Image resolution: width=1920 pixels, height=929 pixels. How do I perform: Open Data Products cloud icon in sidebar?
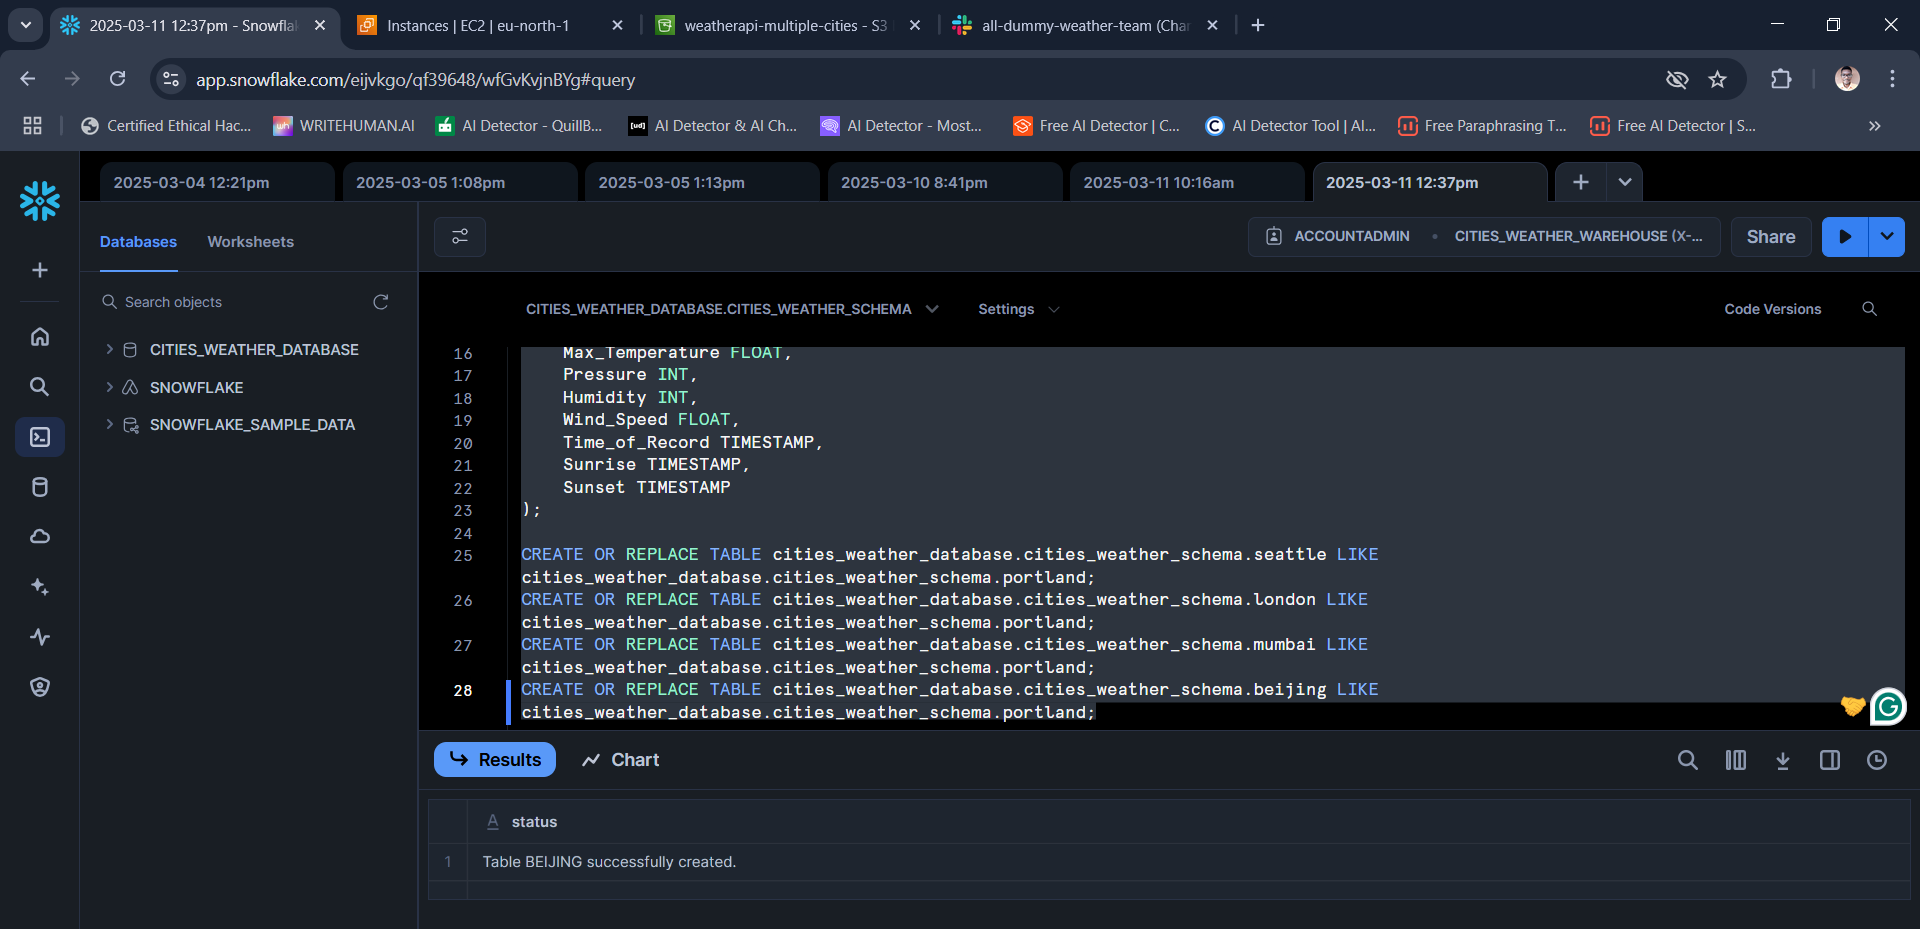(40, 537)
